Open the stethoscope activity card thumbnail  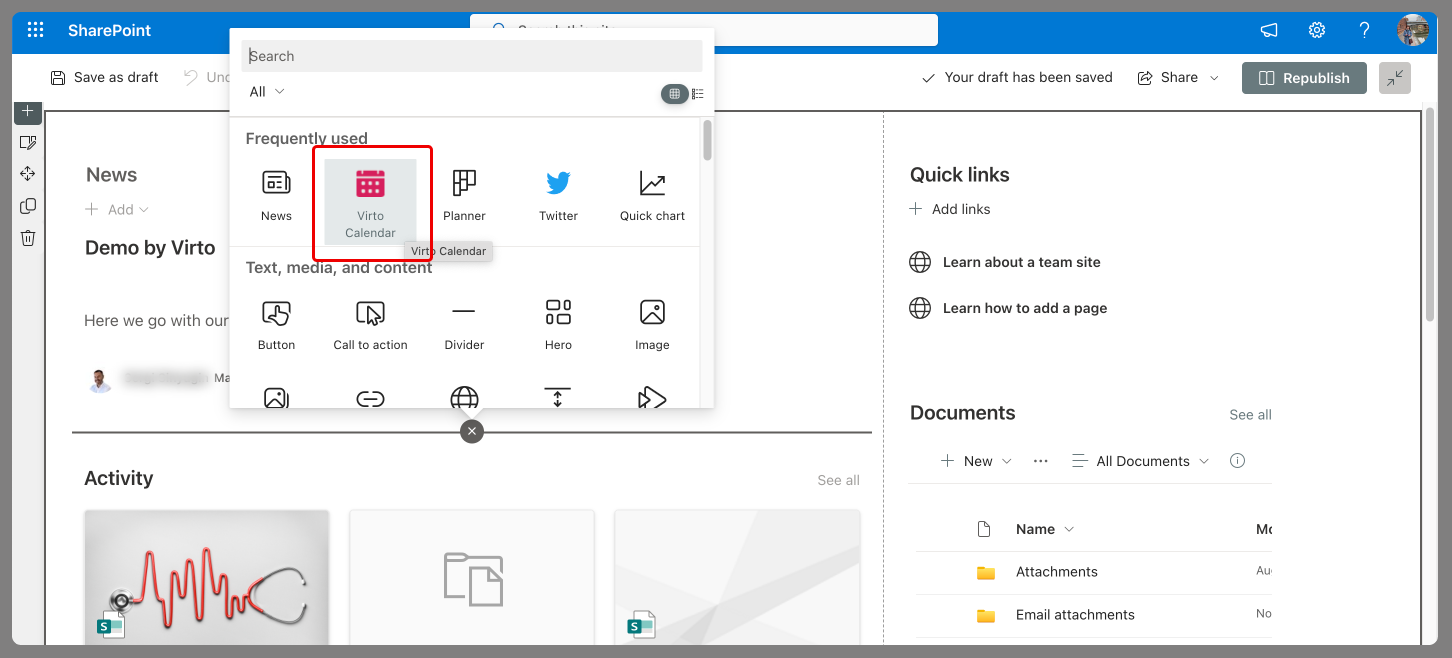207,577
